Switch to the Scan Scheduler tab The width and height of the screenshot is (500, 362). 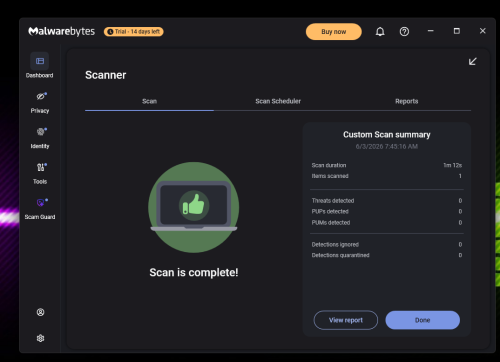coord(278,101)
